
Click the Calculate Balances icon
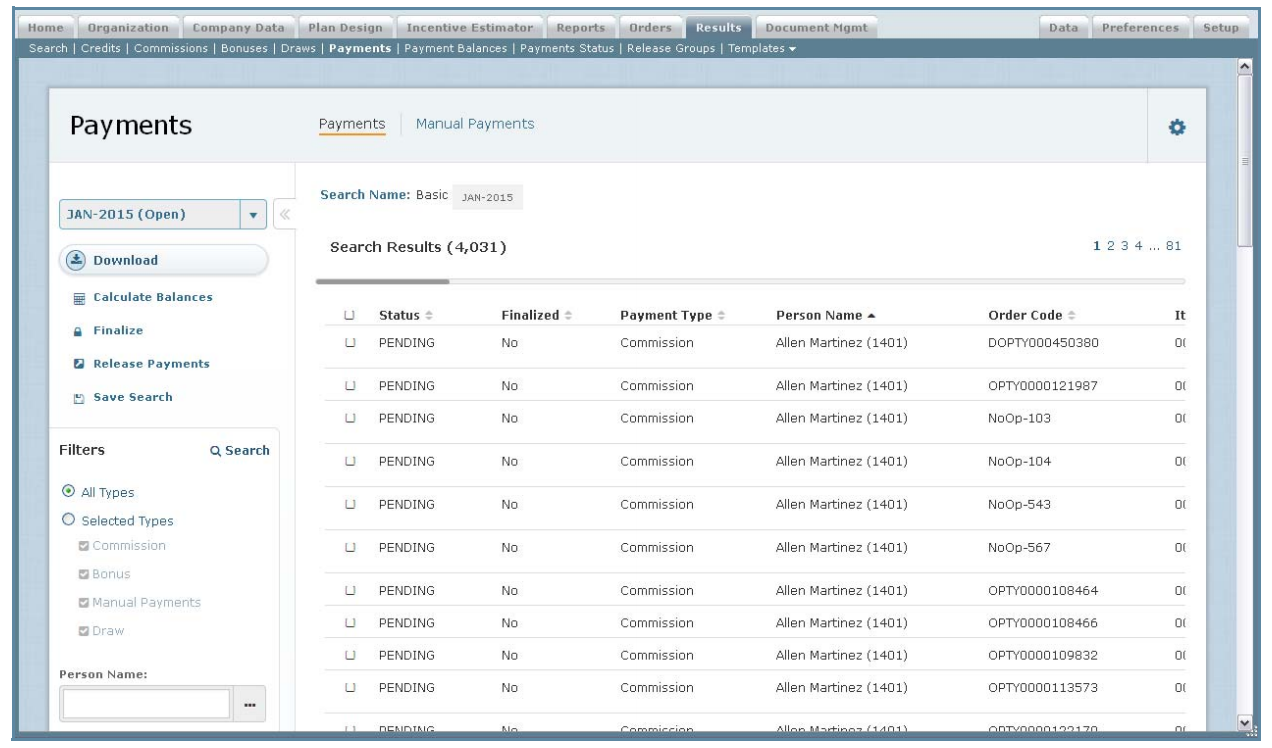68,298
